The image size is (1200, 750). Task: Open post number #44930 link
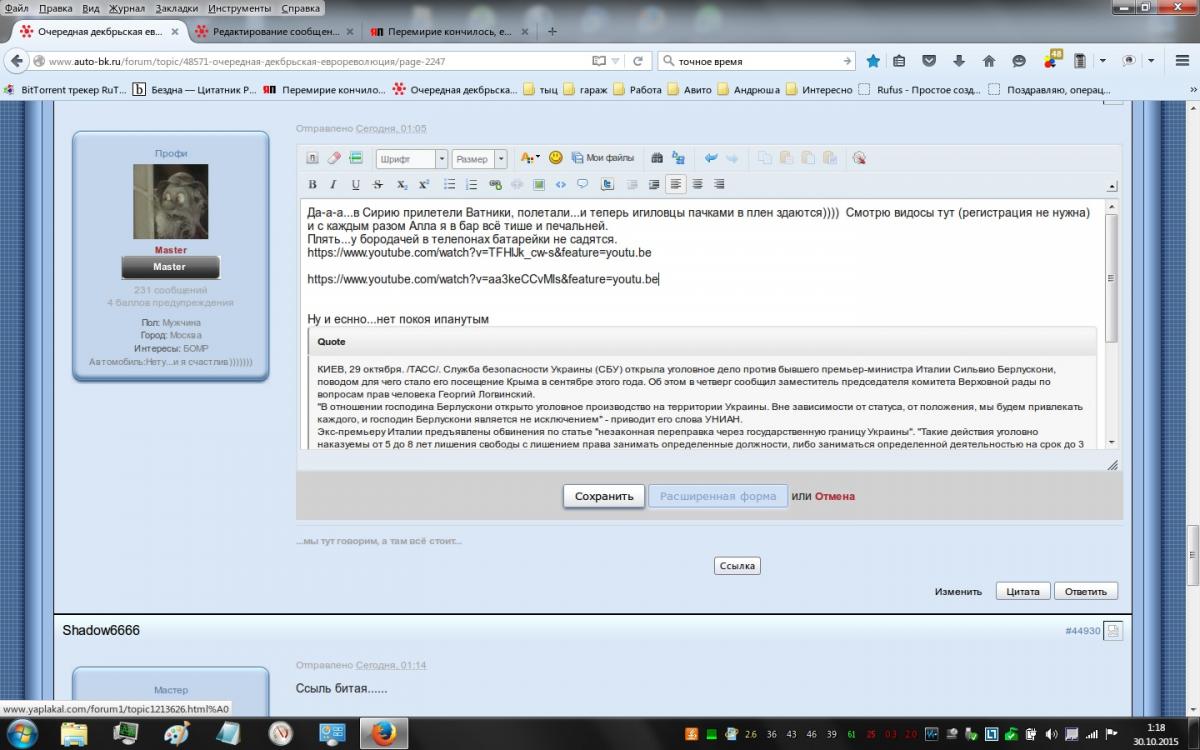coord(1082,631)
